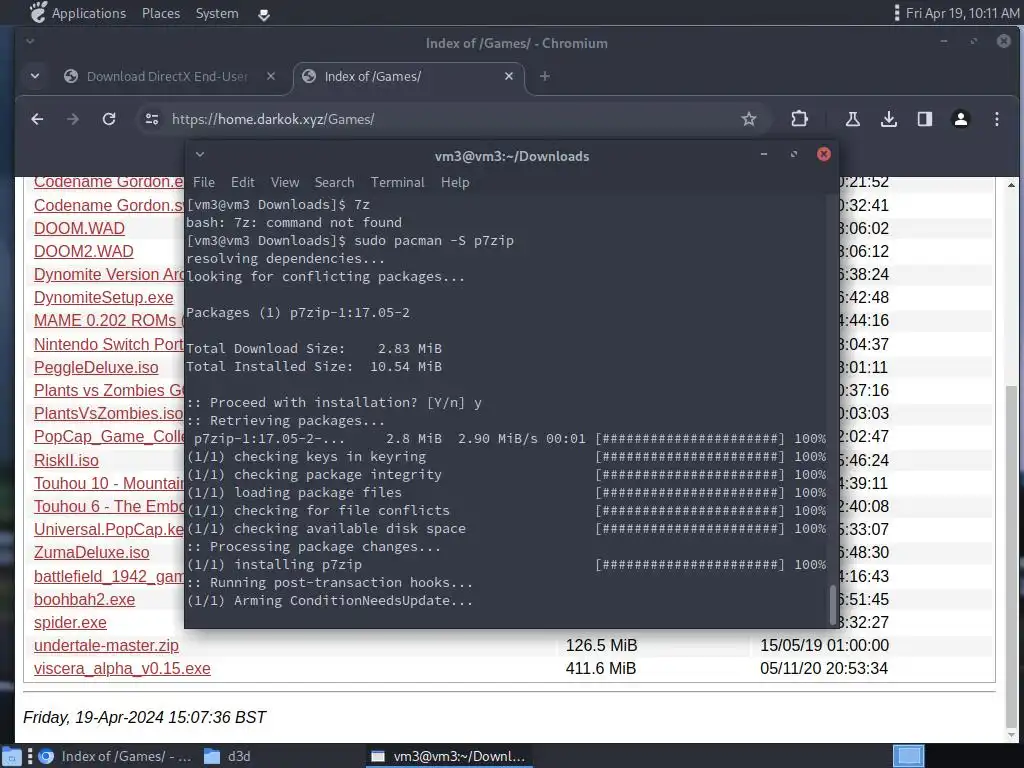Image resolution: width=1024 pixels, height=768 pixels.
Task: Open Chrome Labs flask icon
Action: 852,119
